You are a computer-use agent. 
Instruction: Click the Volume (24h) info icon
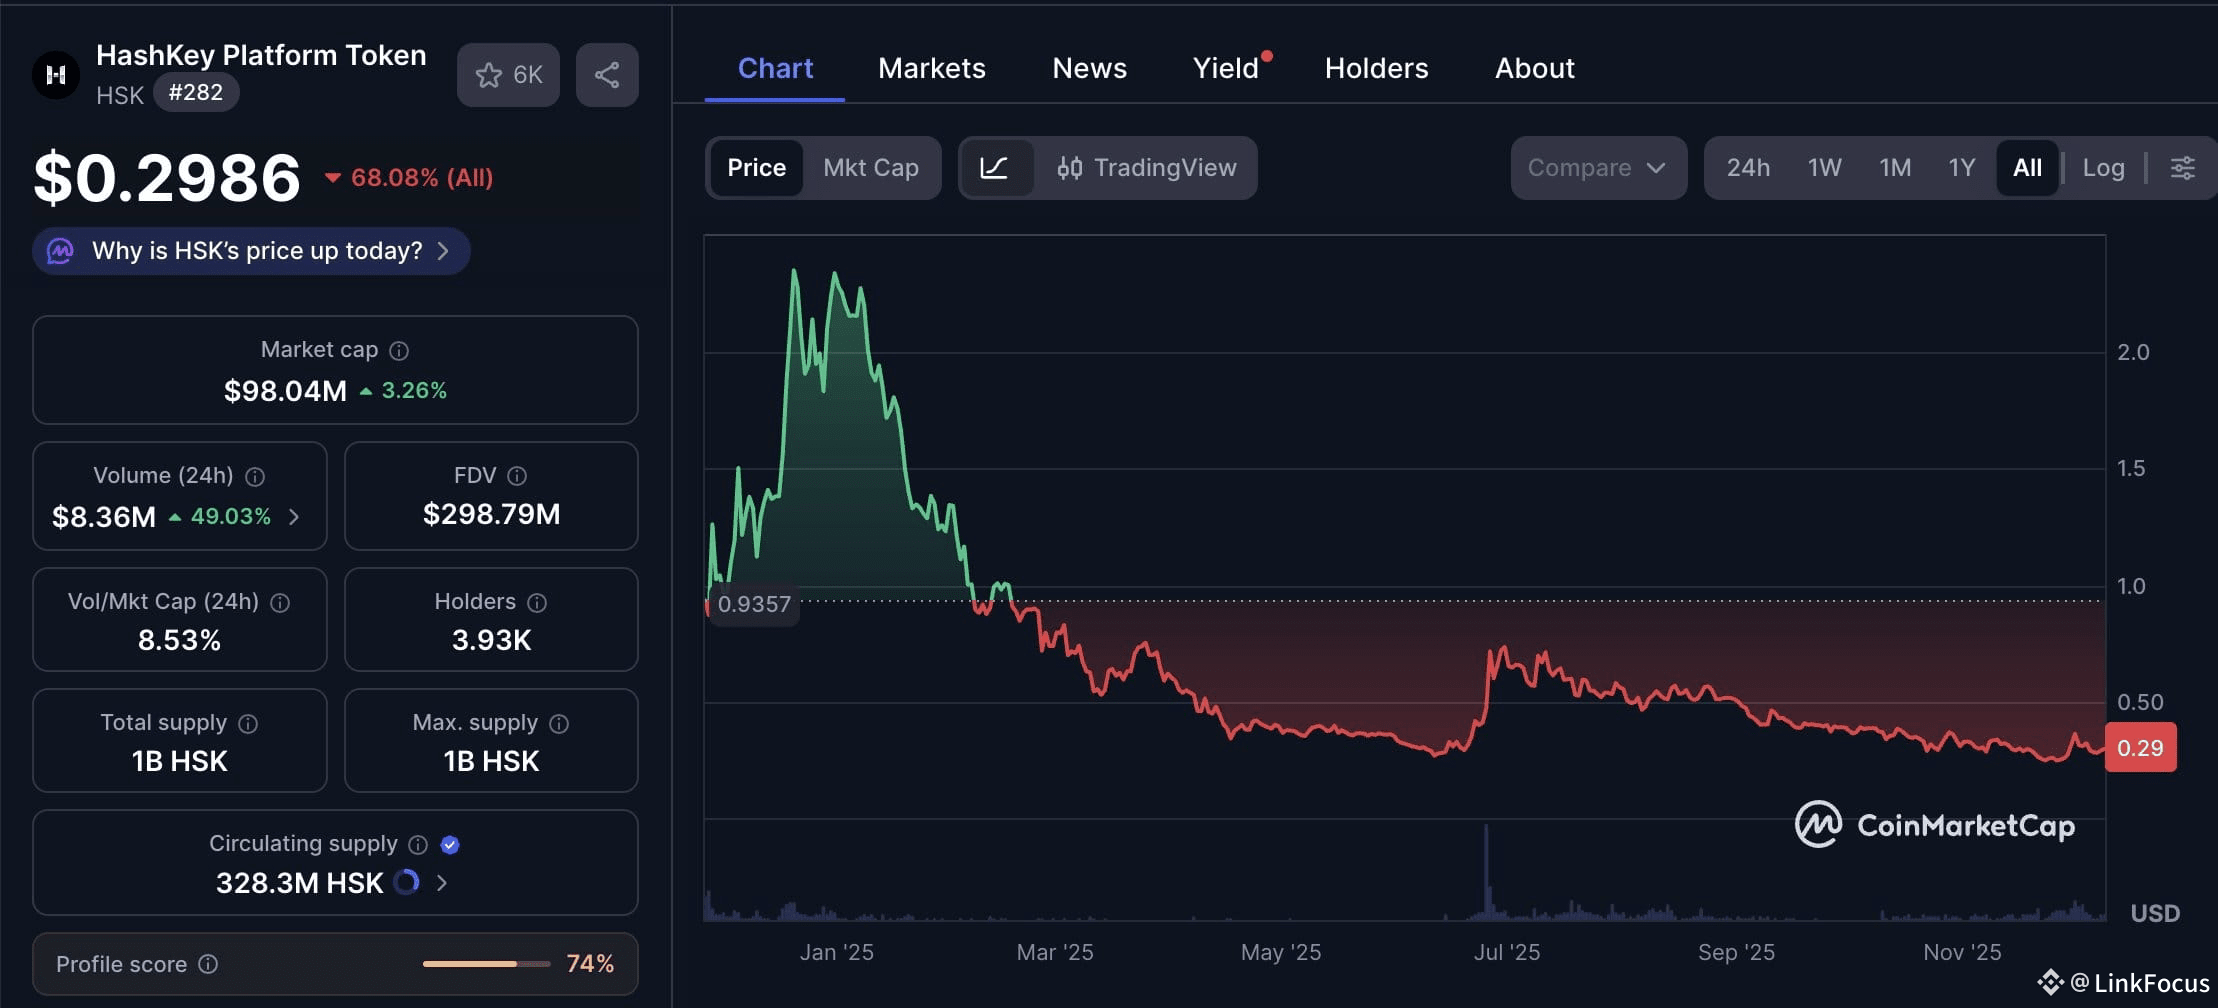pyautogui.click(x=255, y=477)
